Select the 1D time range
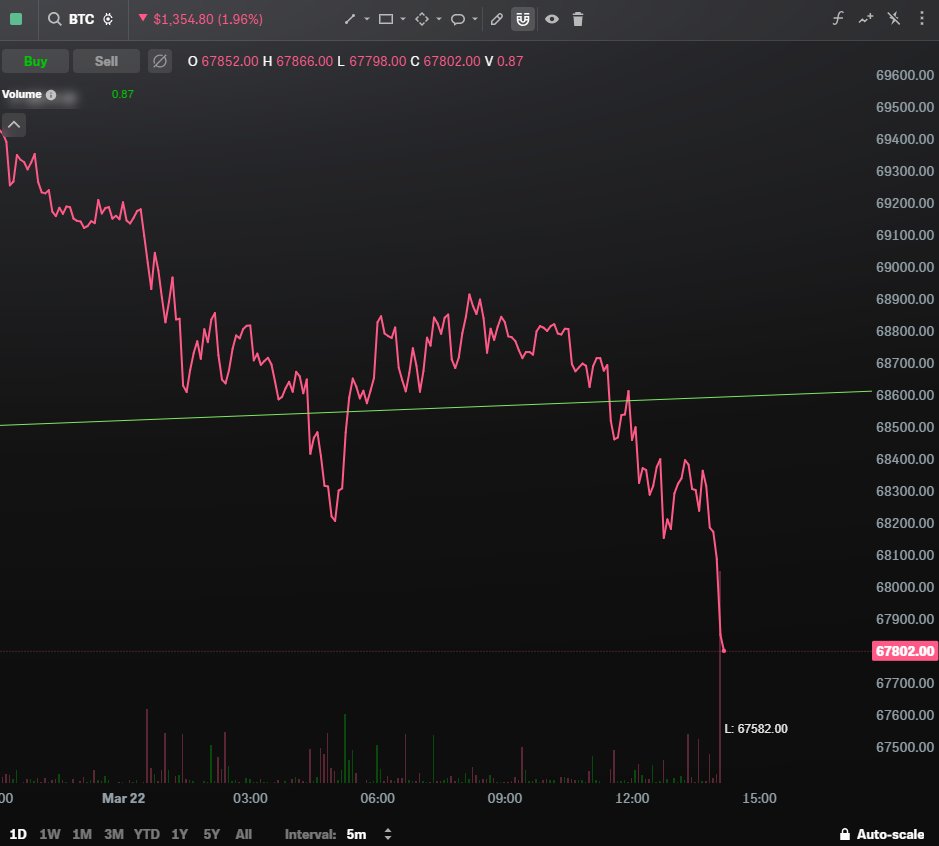The height and width of the screenshot is (846, 939). 18,834
